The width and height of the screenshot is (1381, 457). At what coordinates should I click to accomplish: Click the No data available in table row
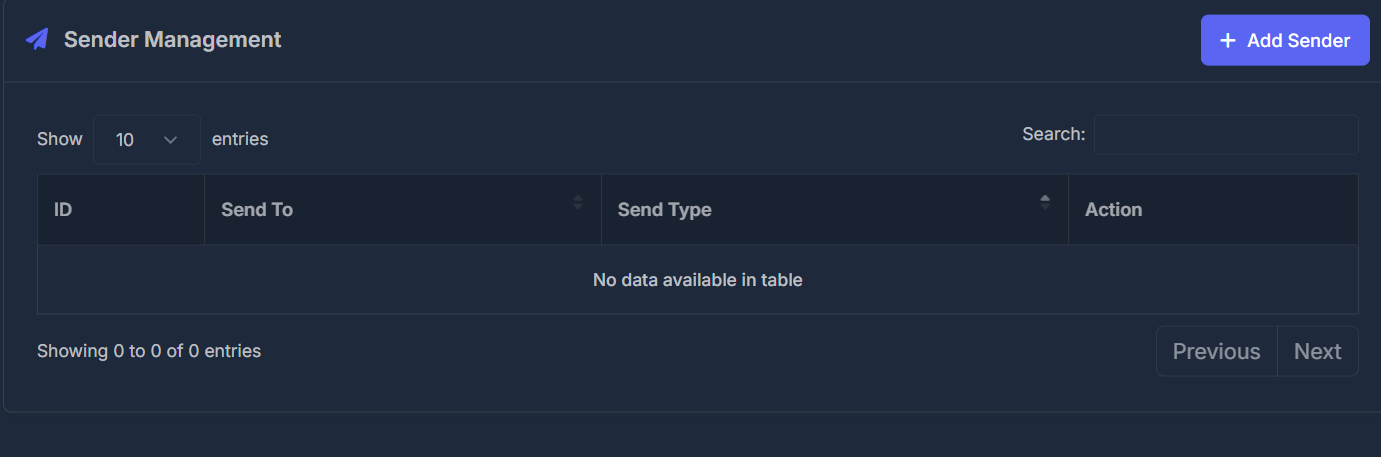click(698, 280)
